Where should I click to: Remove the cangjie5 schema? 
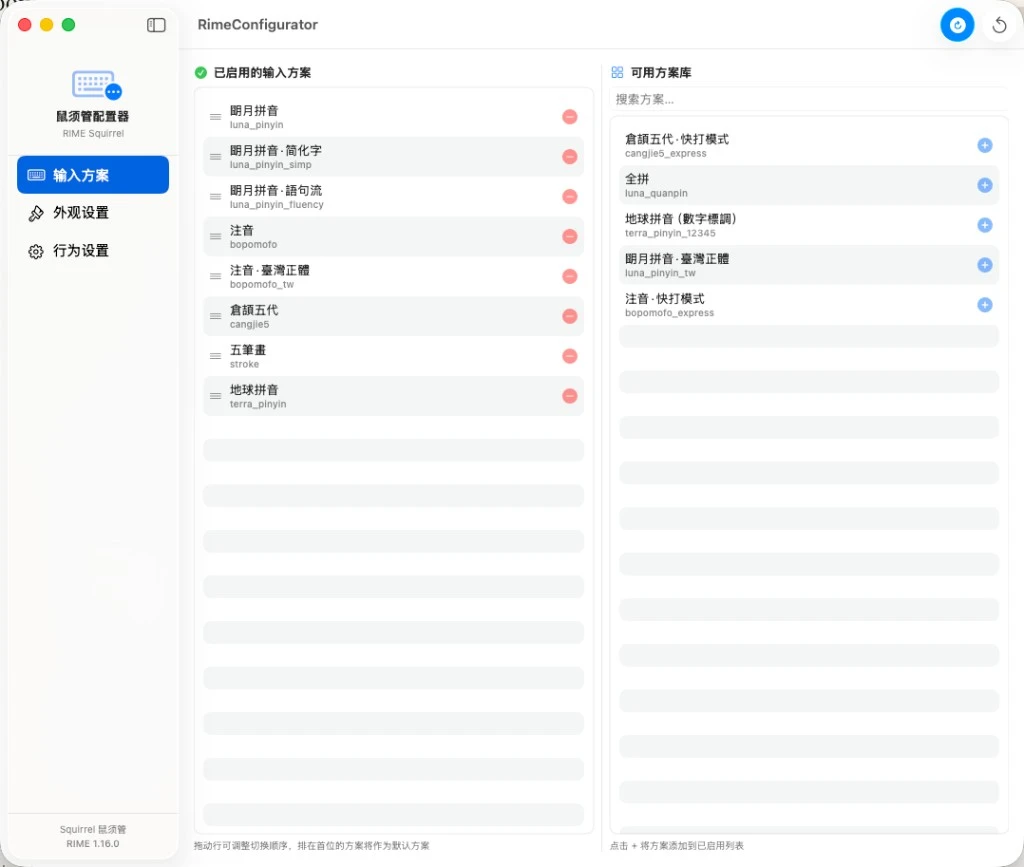pos(569,316)
